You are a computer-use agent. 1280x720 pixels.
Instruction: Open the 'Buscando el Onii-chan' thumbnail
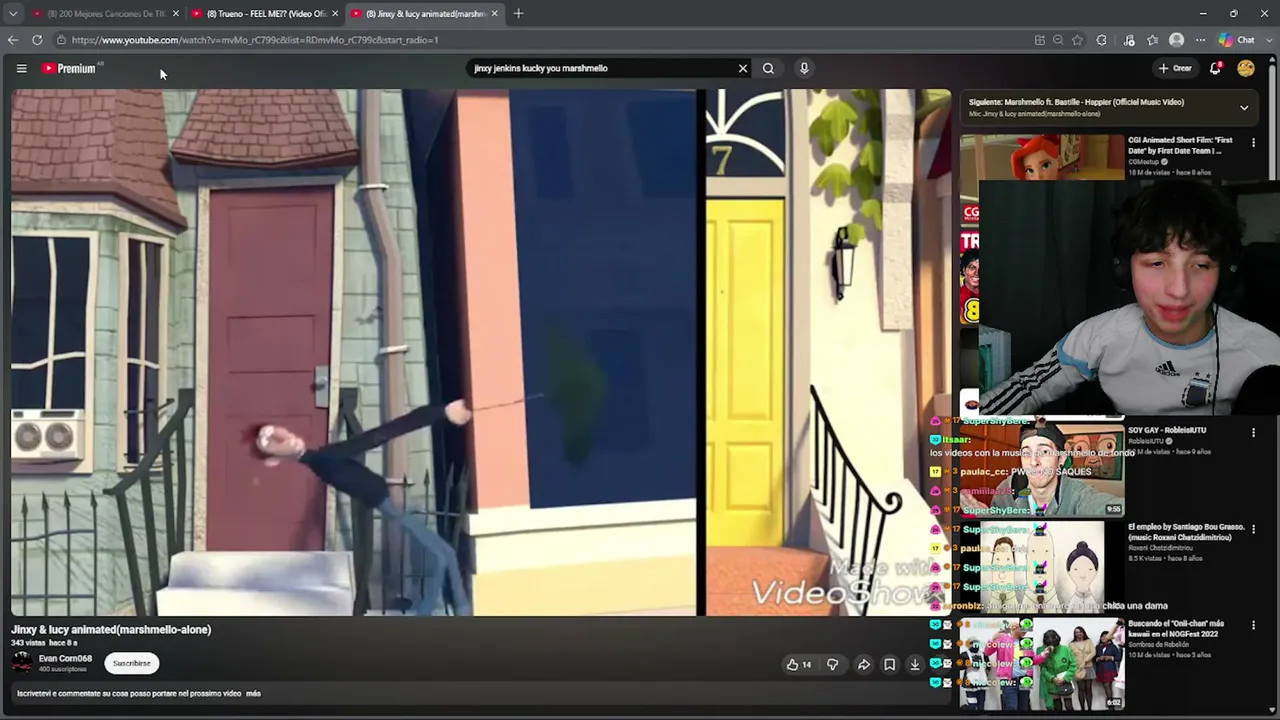coord(1042,663)
